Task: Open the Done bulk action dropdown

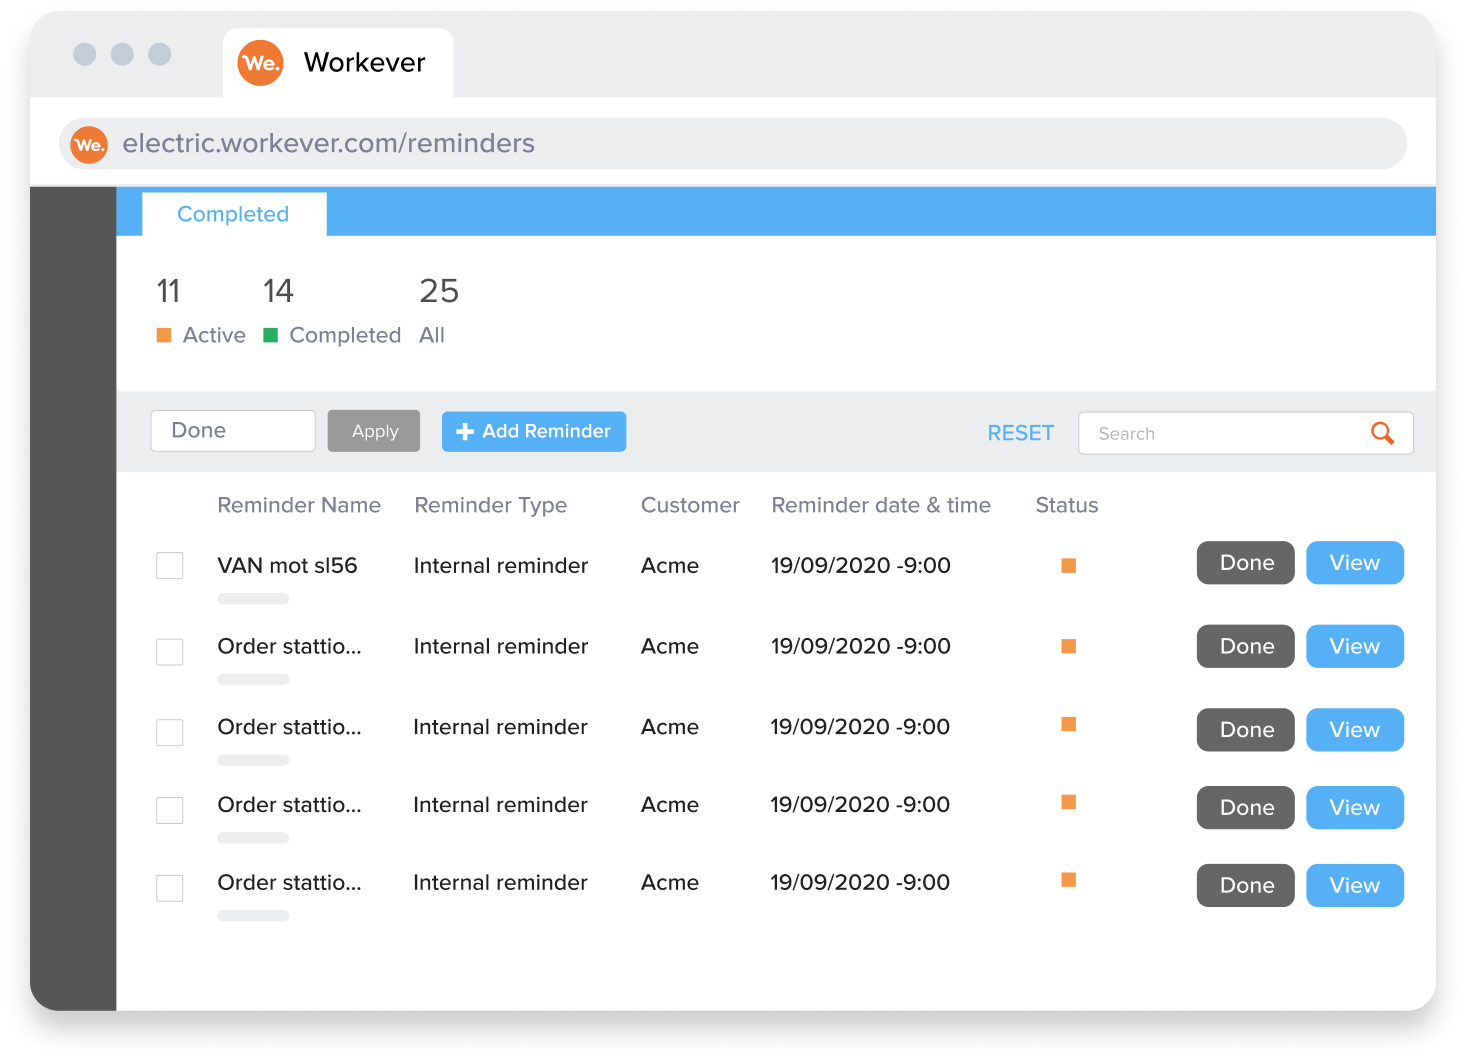Action: coord(232,430)
